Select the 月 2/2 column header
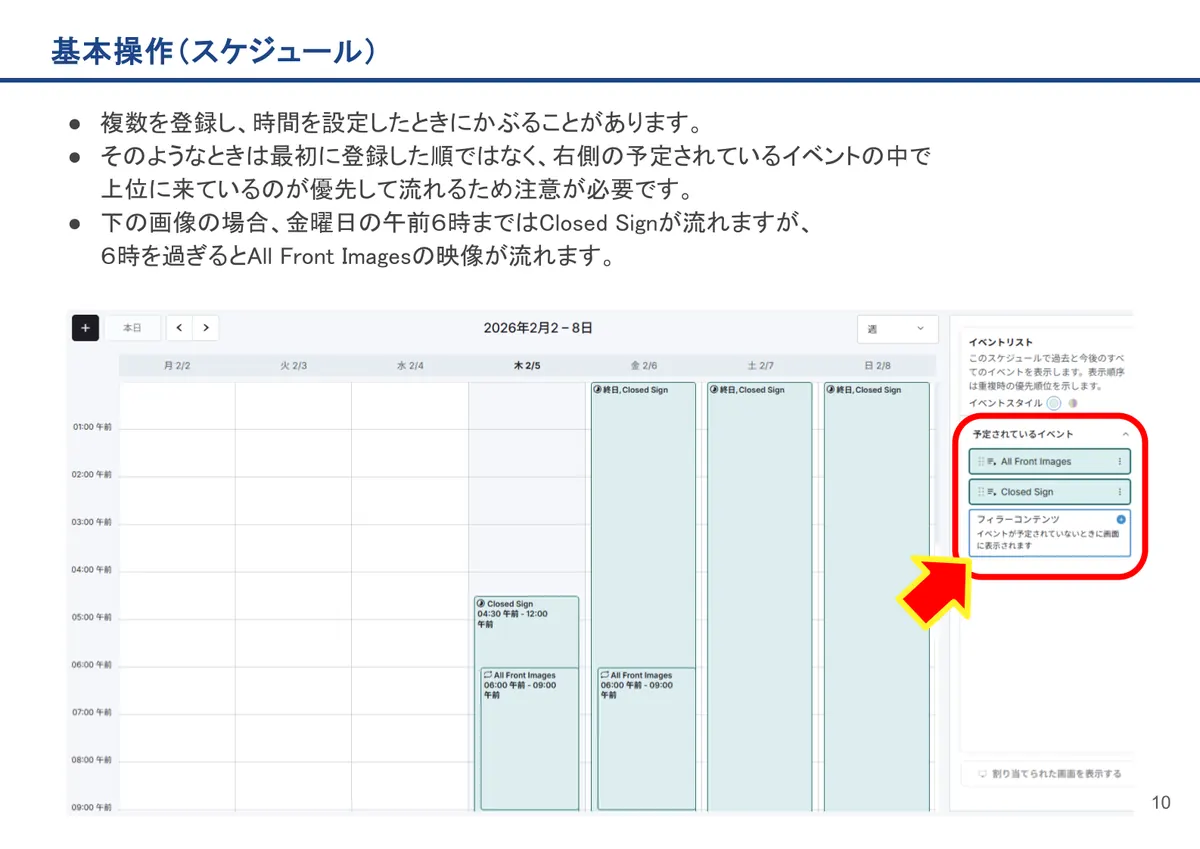1200x849 pixels. tap(177, 366)
